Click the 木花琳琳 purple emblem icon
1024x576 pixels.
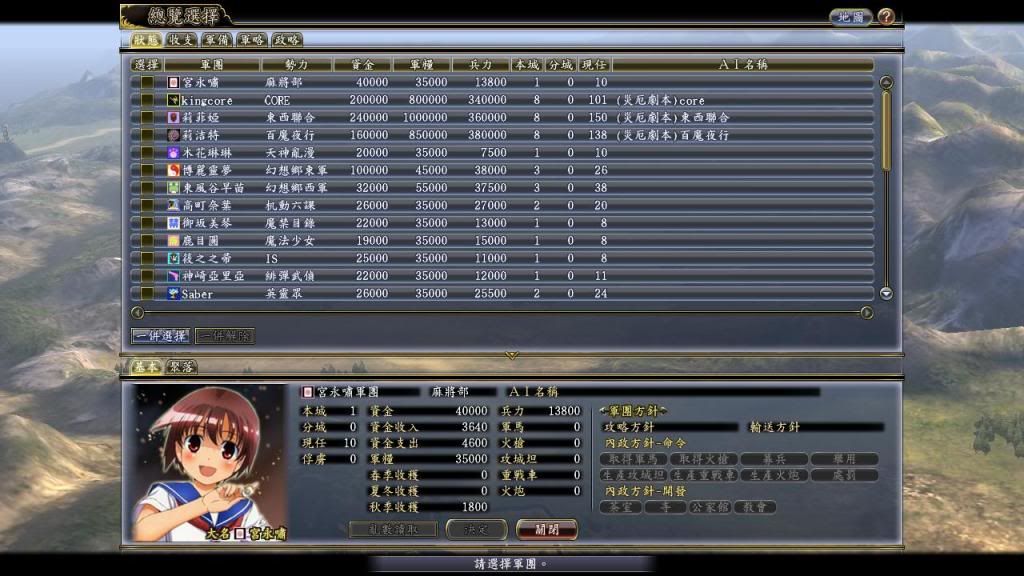tap(173, 153)
